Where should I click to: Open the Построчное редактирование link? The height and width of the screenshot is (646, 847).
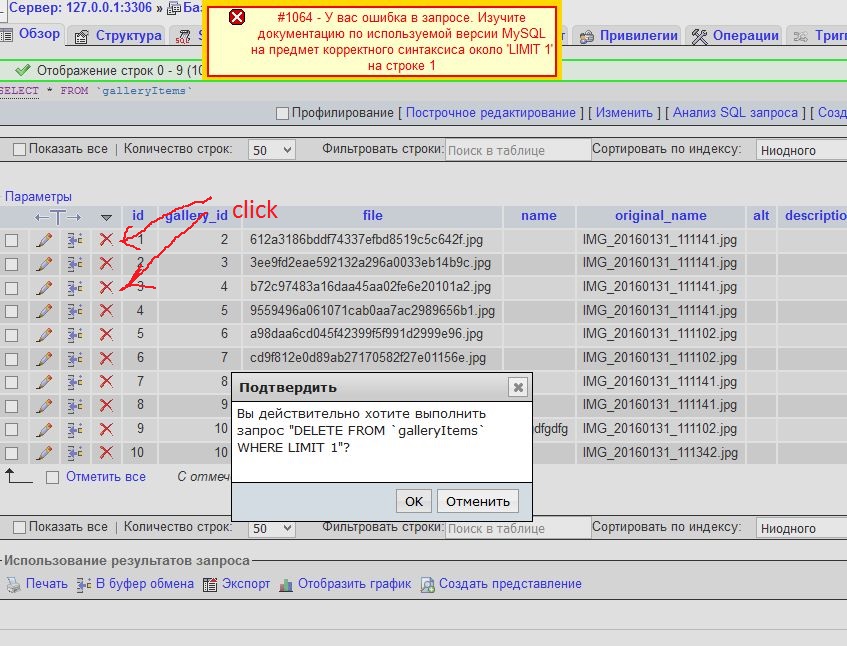coord(491,113)
